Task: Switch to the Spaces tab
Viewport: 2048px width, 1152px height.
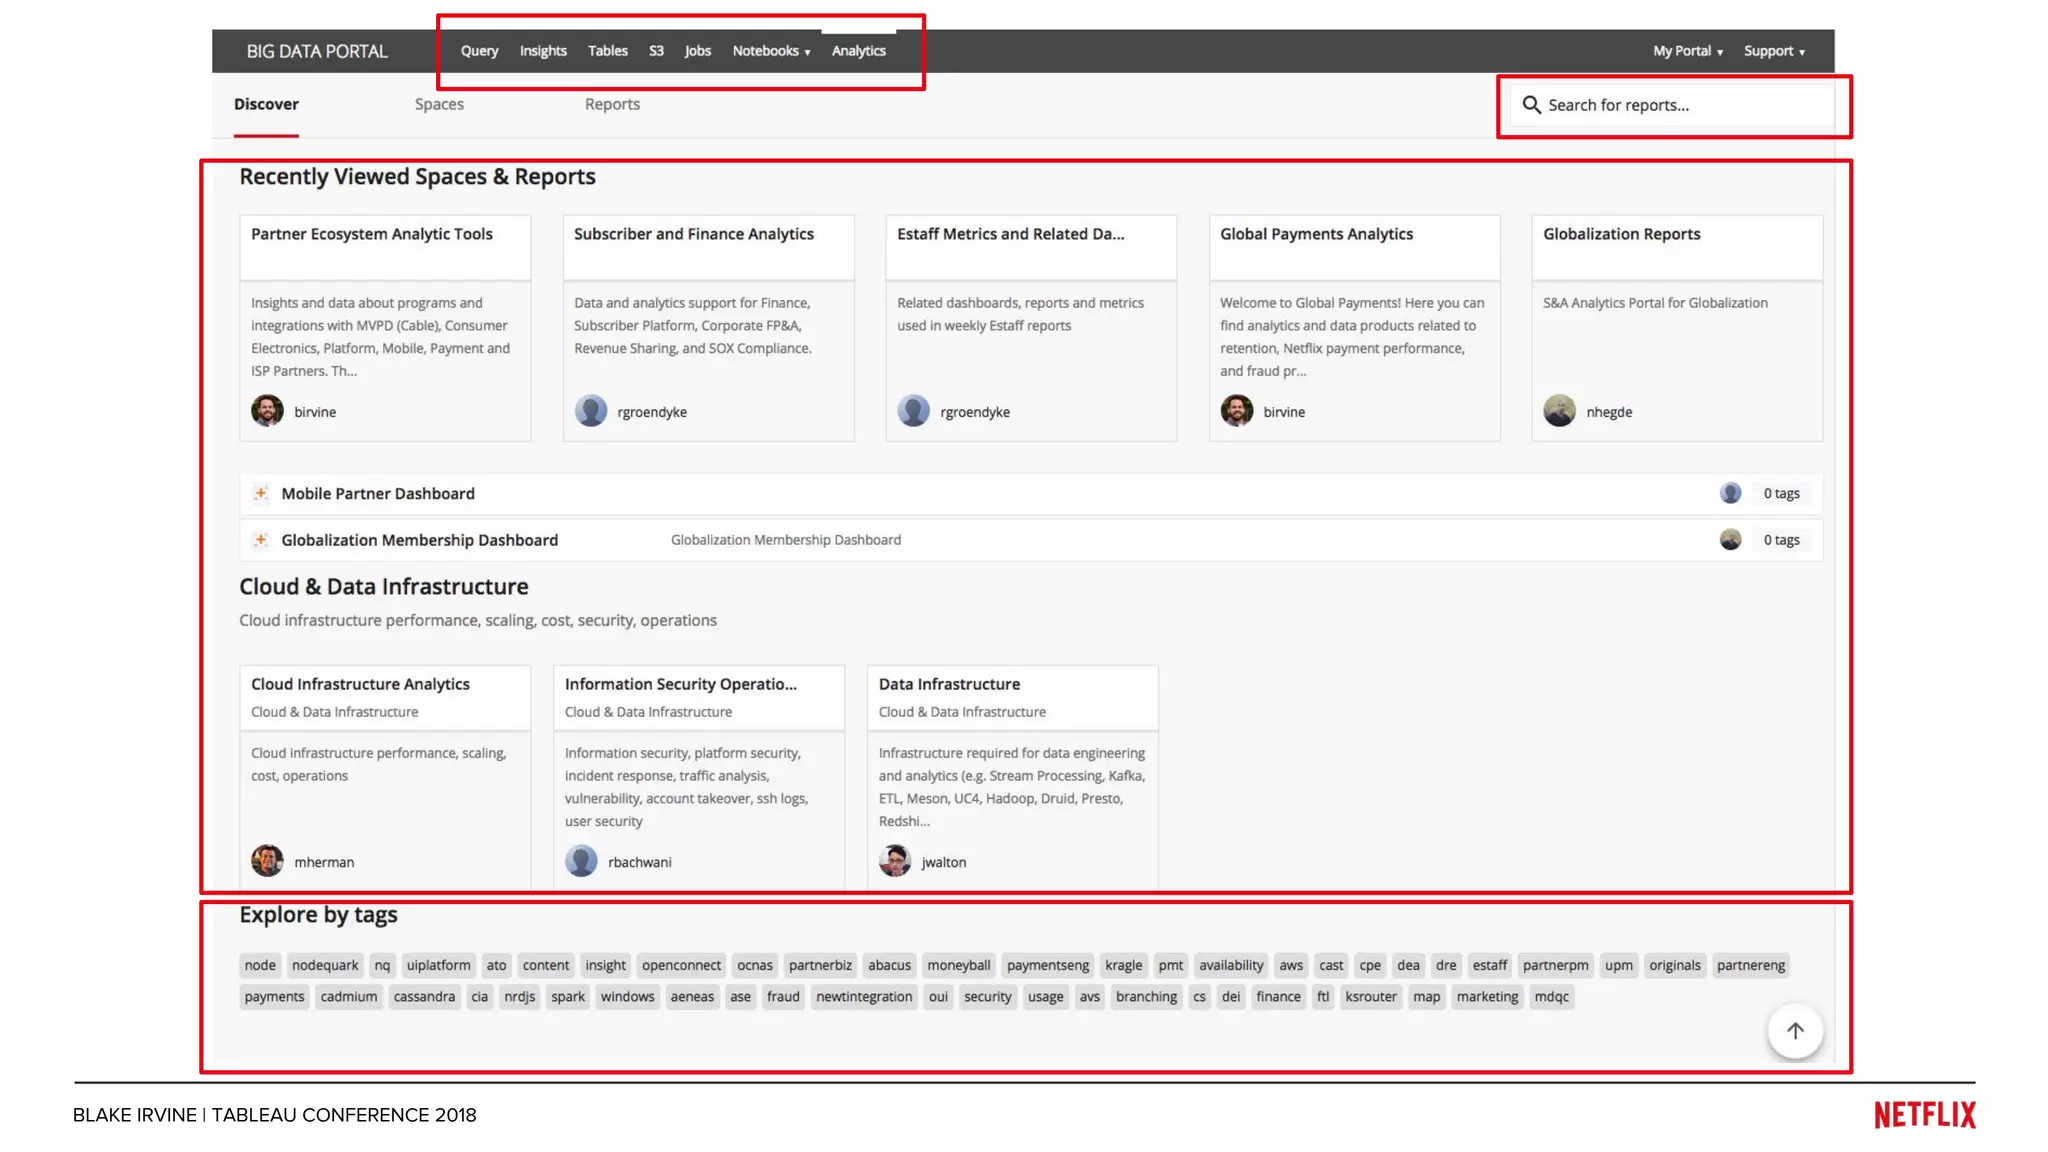Action: (439, 104)
